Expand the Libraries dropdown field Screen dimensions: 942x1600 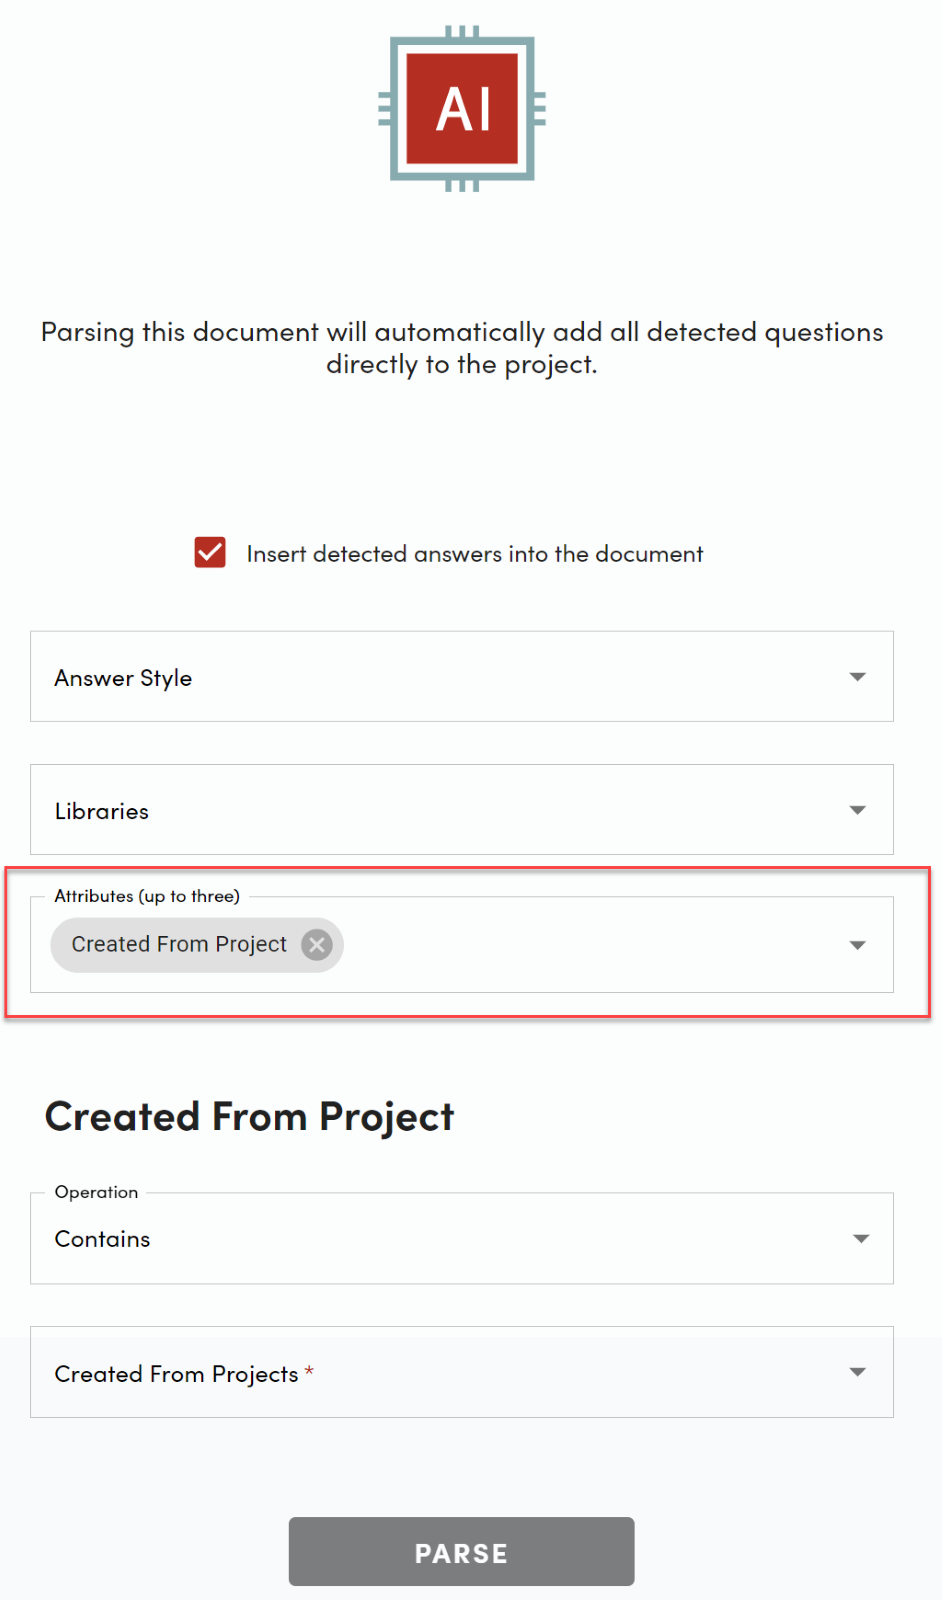(440, 810)
